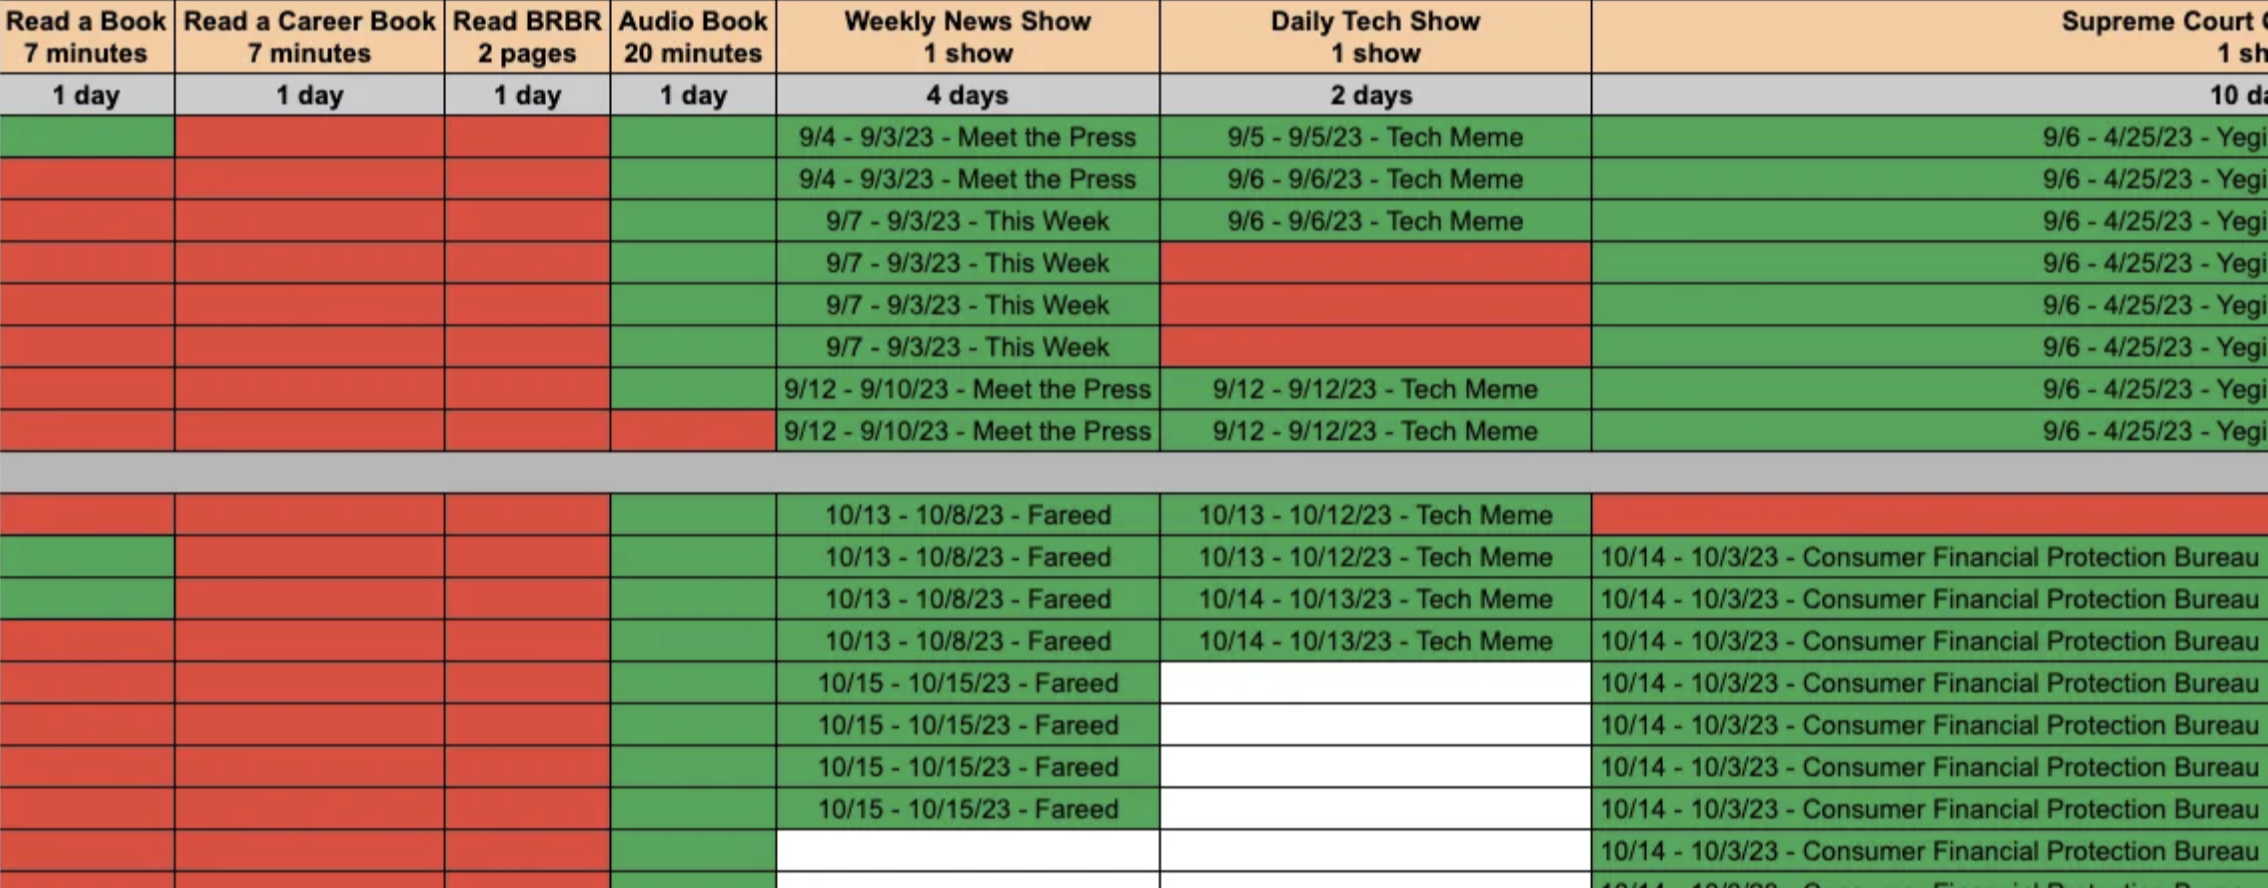The width and height of the screenshot is (2268, 888).
Task: Click the 2 days interval cell
Action: point(1376,95)
